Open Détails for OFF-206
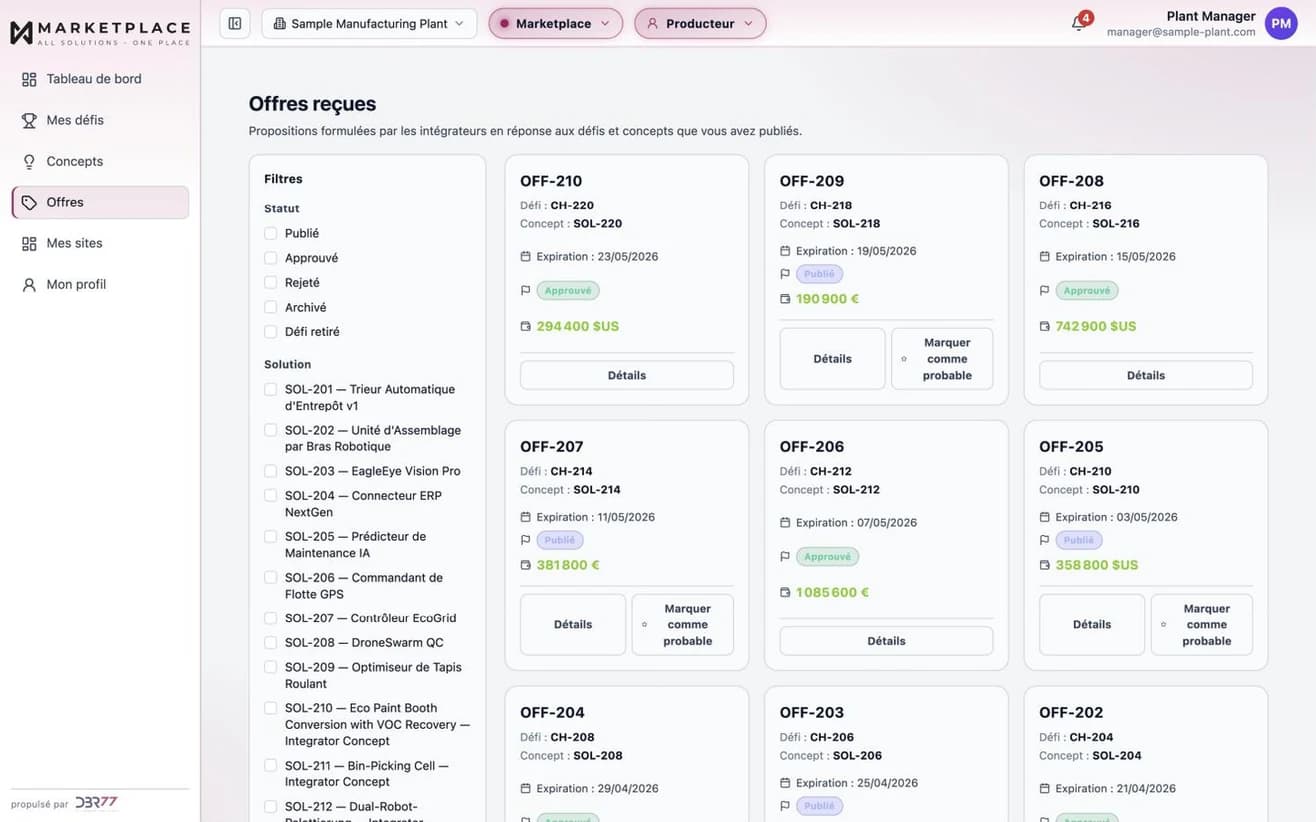Viewport: 1316px width, 822px height. tap(886, 641)
